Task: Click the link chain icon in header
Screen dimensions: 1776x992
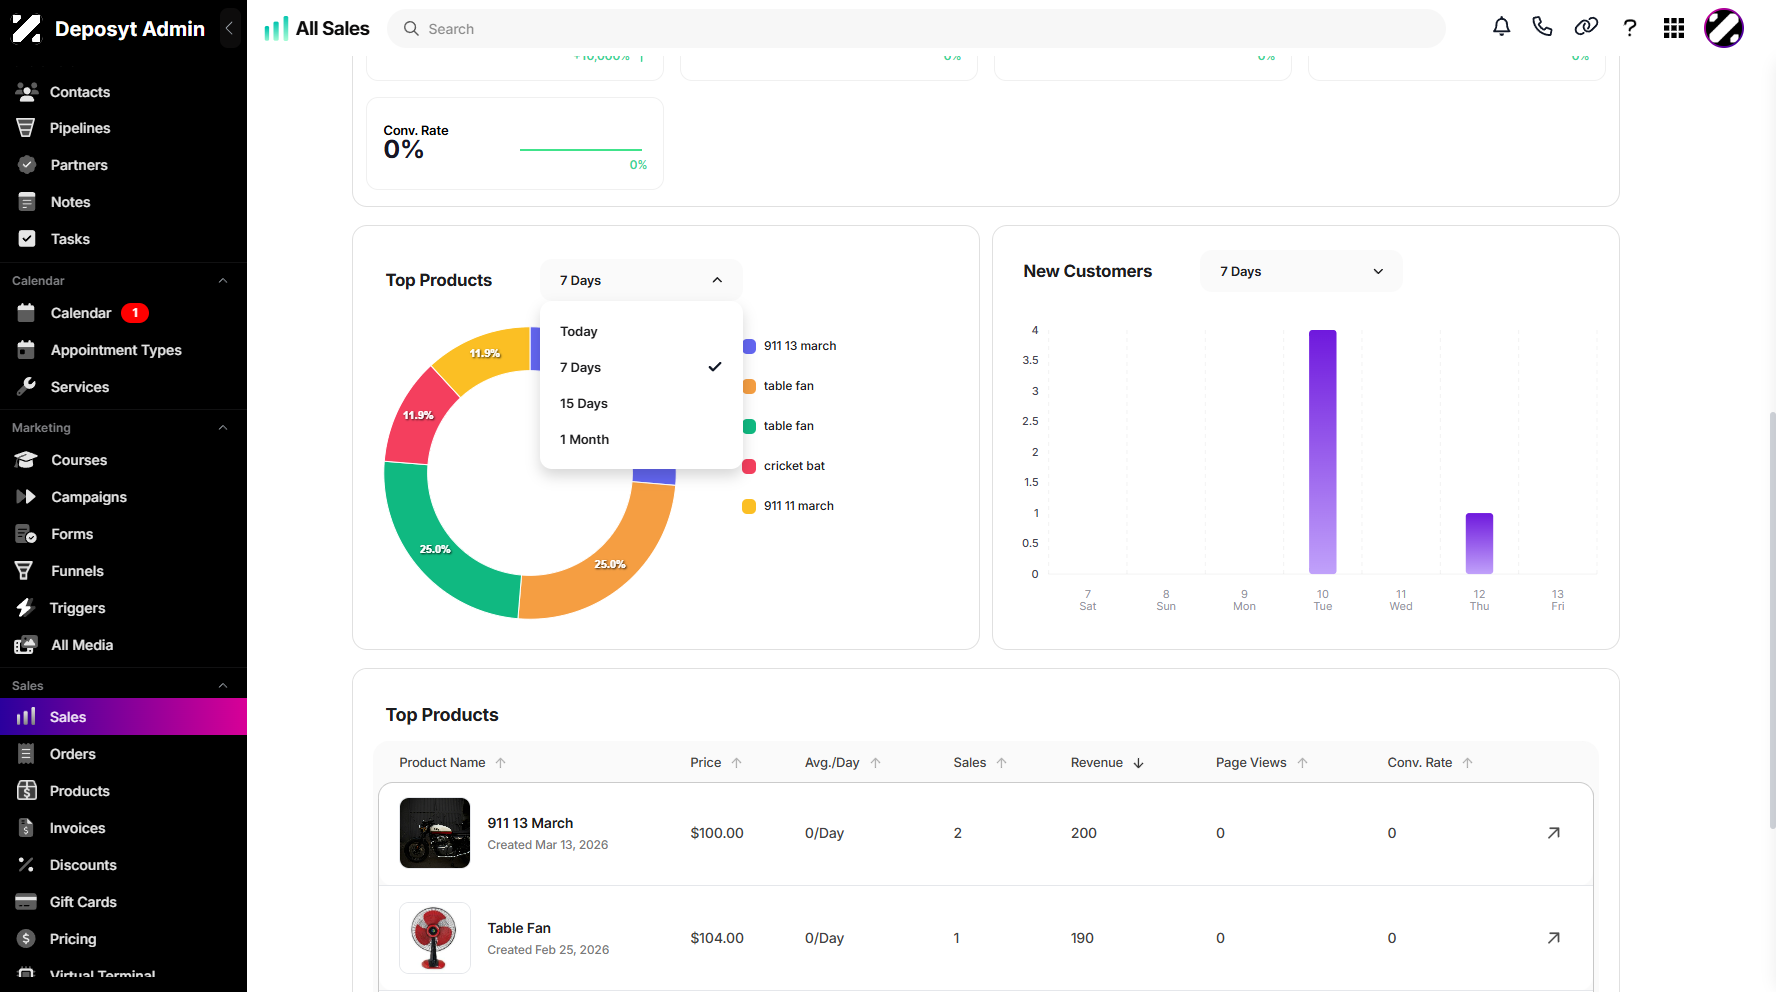Action: (x=1586, y=27)
